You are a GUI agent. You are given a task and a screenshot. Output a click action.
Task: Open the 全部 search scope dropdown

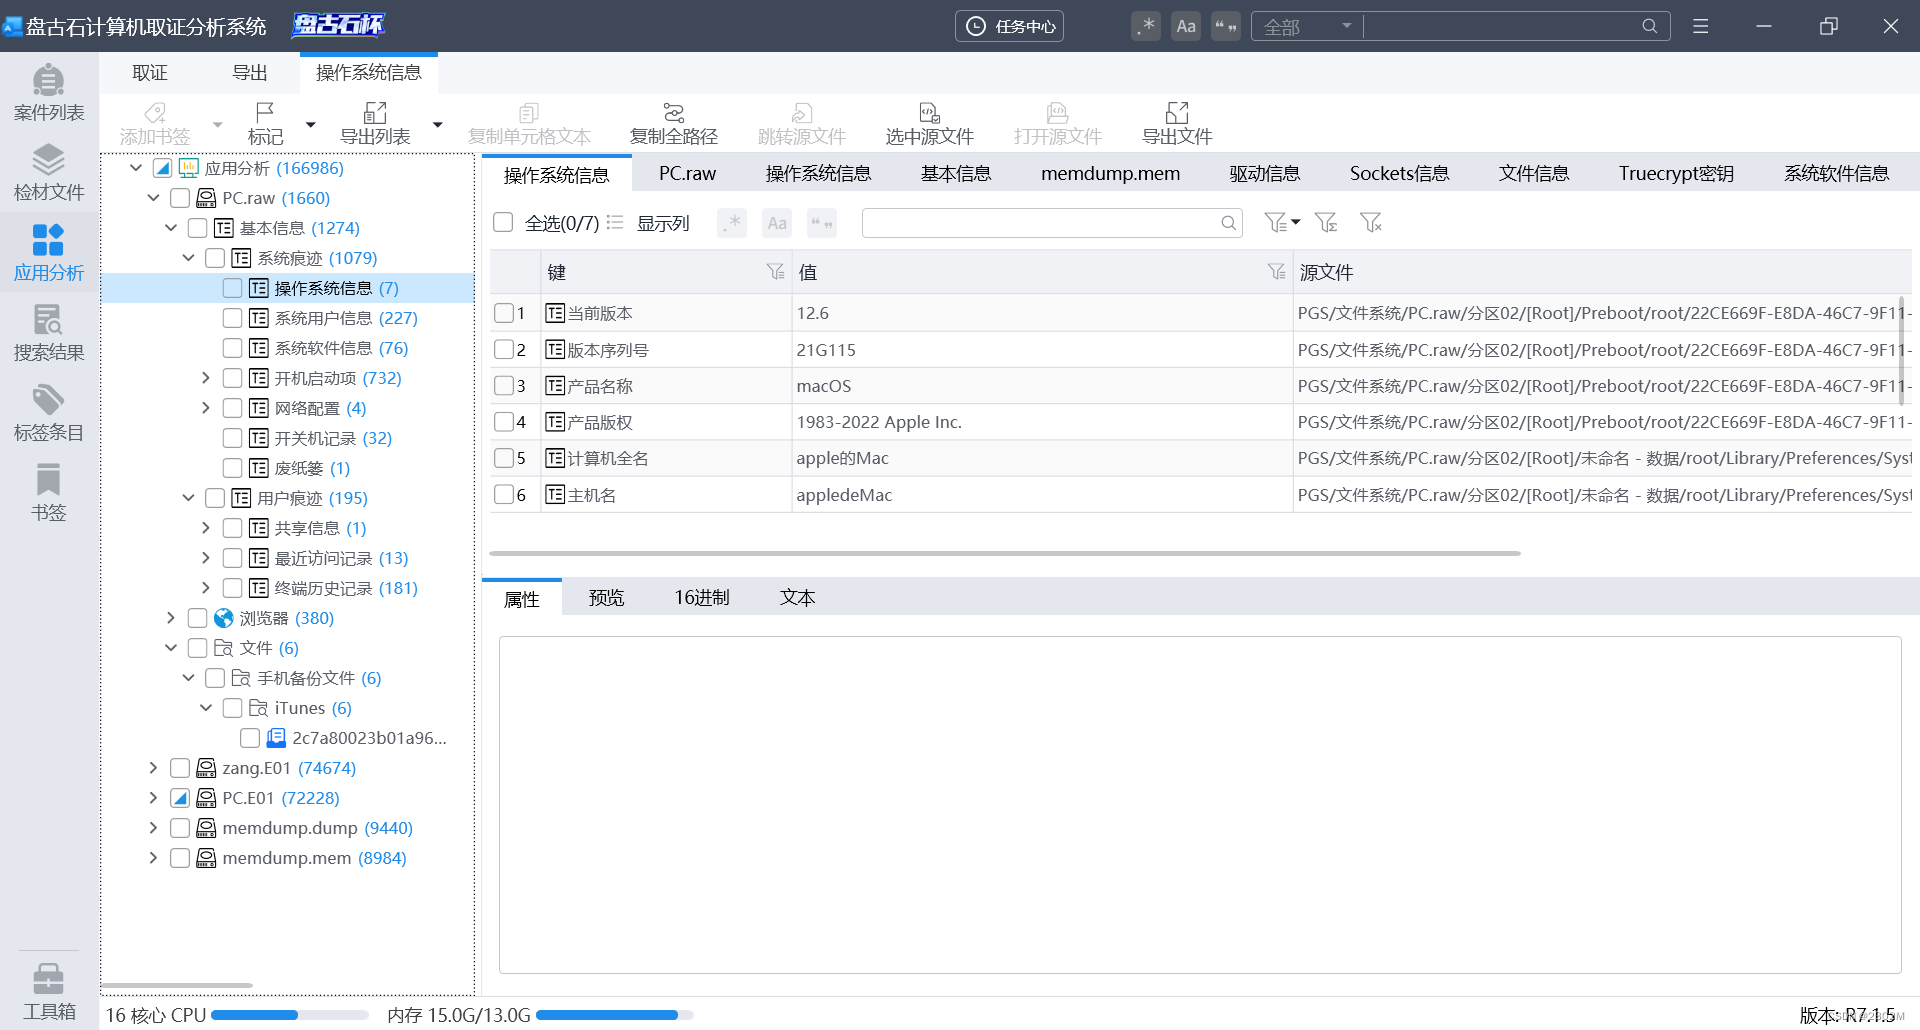coord(1307,26)
